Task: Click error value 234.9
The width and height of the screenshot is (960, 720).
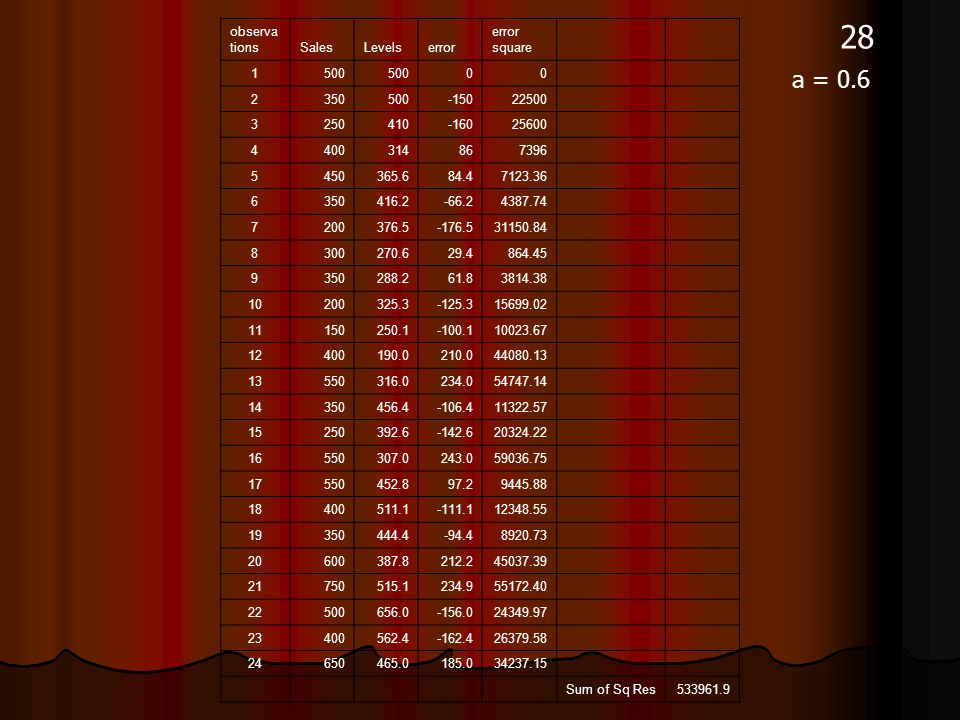Action: coord(457,587)
